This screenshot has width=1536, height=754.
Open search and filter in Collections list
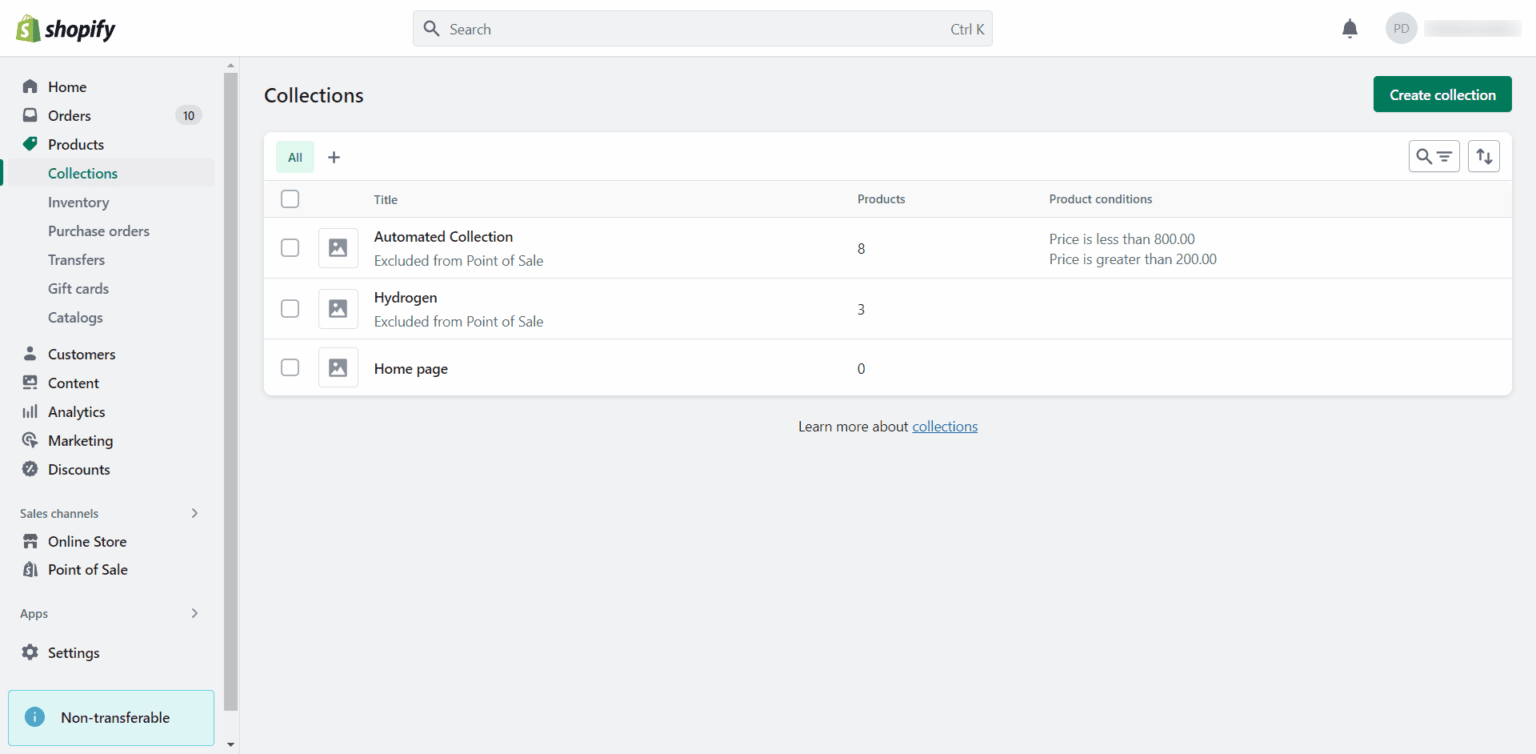(1434, 156)
